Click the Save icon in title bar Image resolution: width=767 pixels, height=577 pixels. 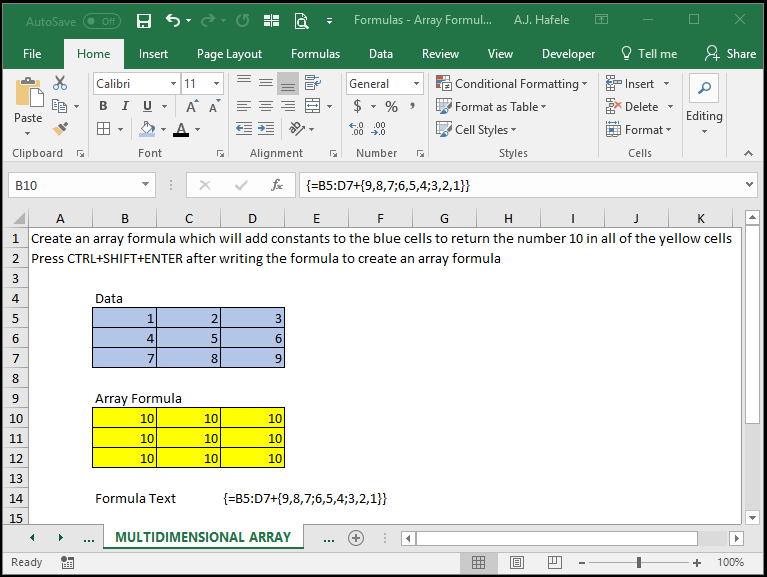(x=144, y=21)
